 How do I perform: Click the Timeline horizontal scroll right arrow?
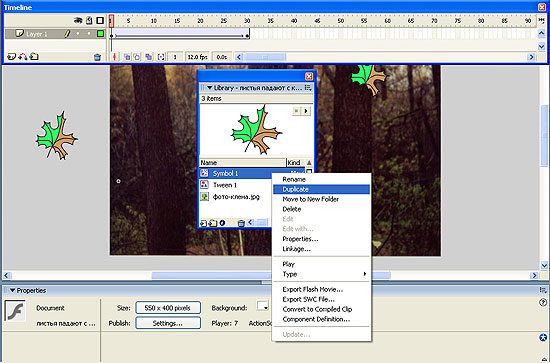[531, 57]
